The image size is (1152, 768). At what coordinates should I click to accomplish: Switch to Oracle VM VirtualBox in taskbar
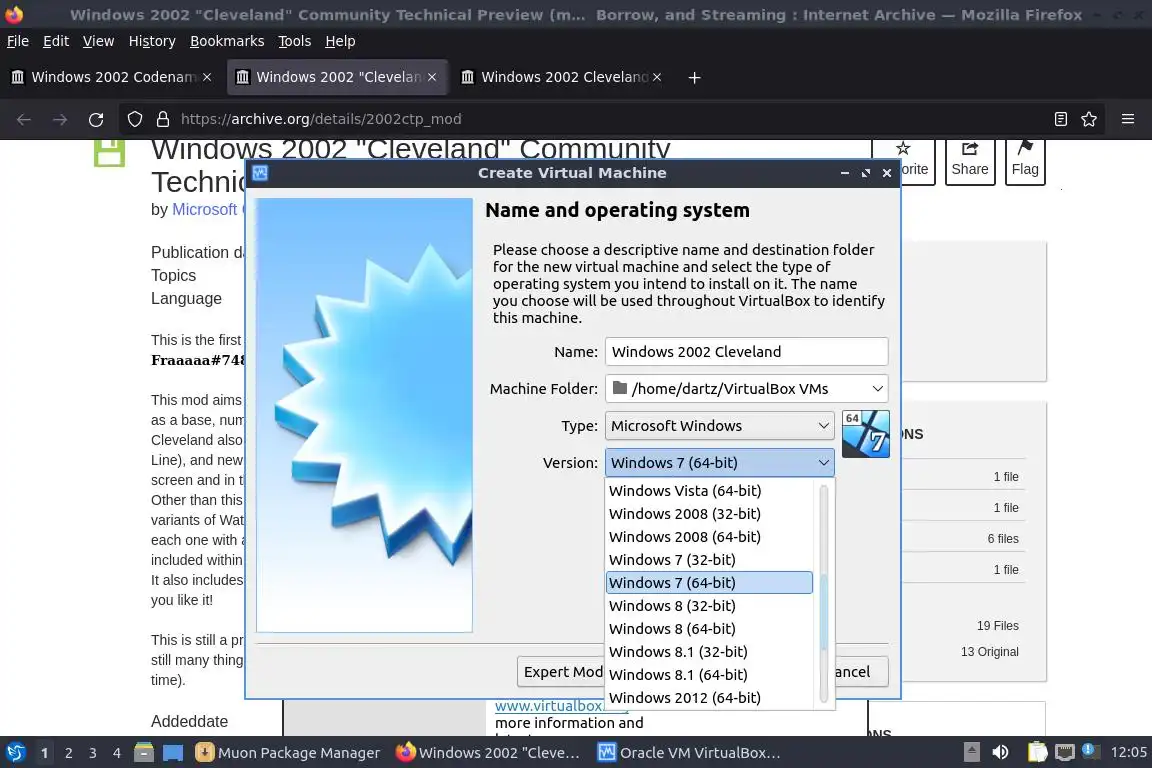click(x=688, y=753)
